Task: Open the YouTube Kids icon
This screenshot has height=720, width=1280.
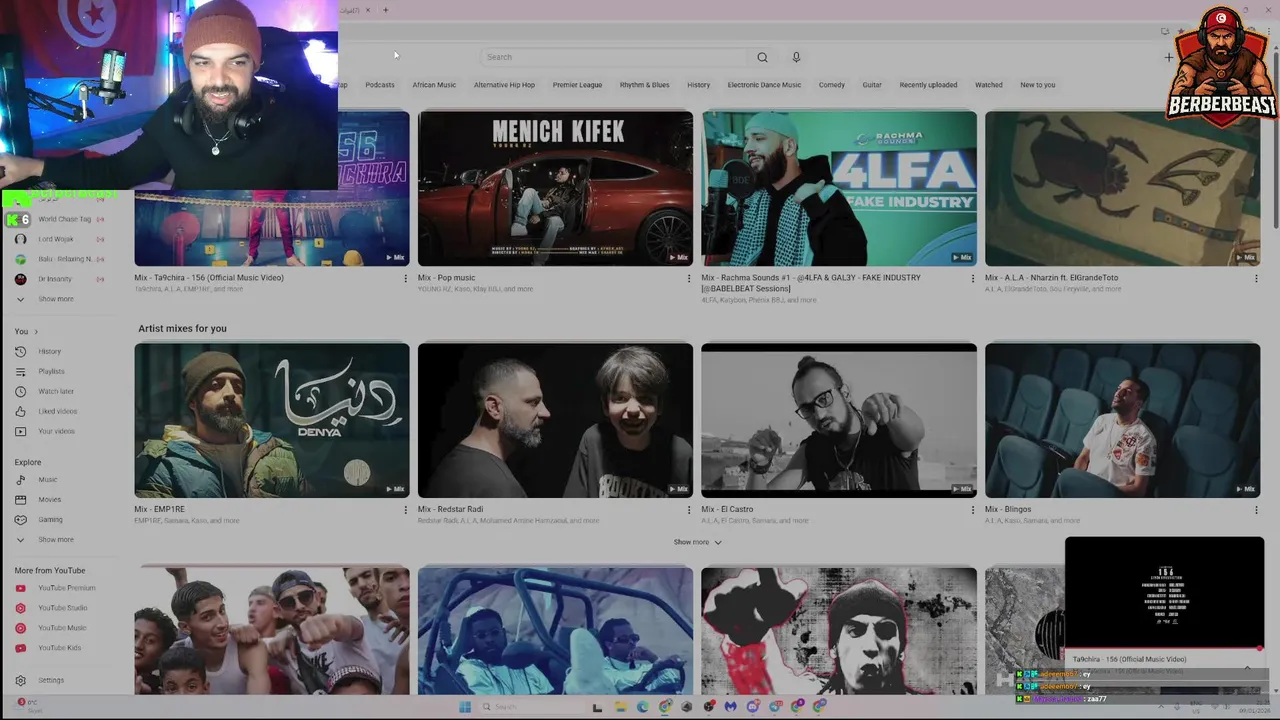Action: click(20, 648)
